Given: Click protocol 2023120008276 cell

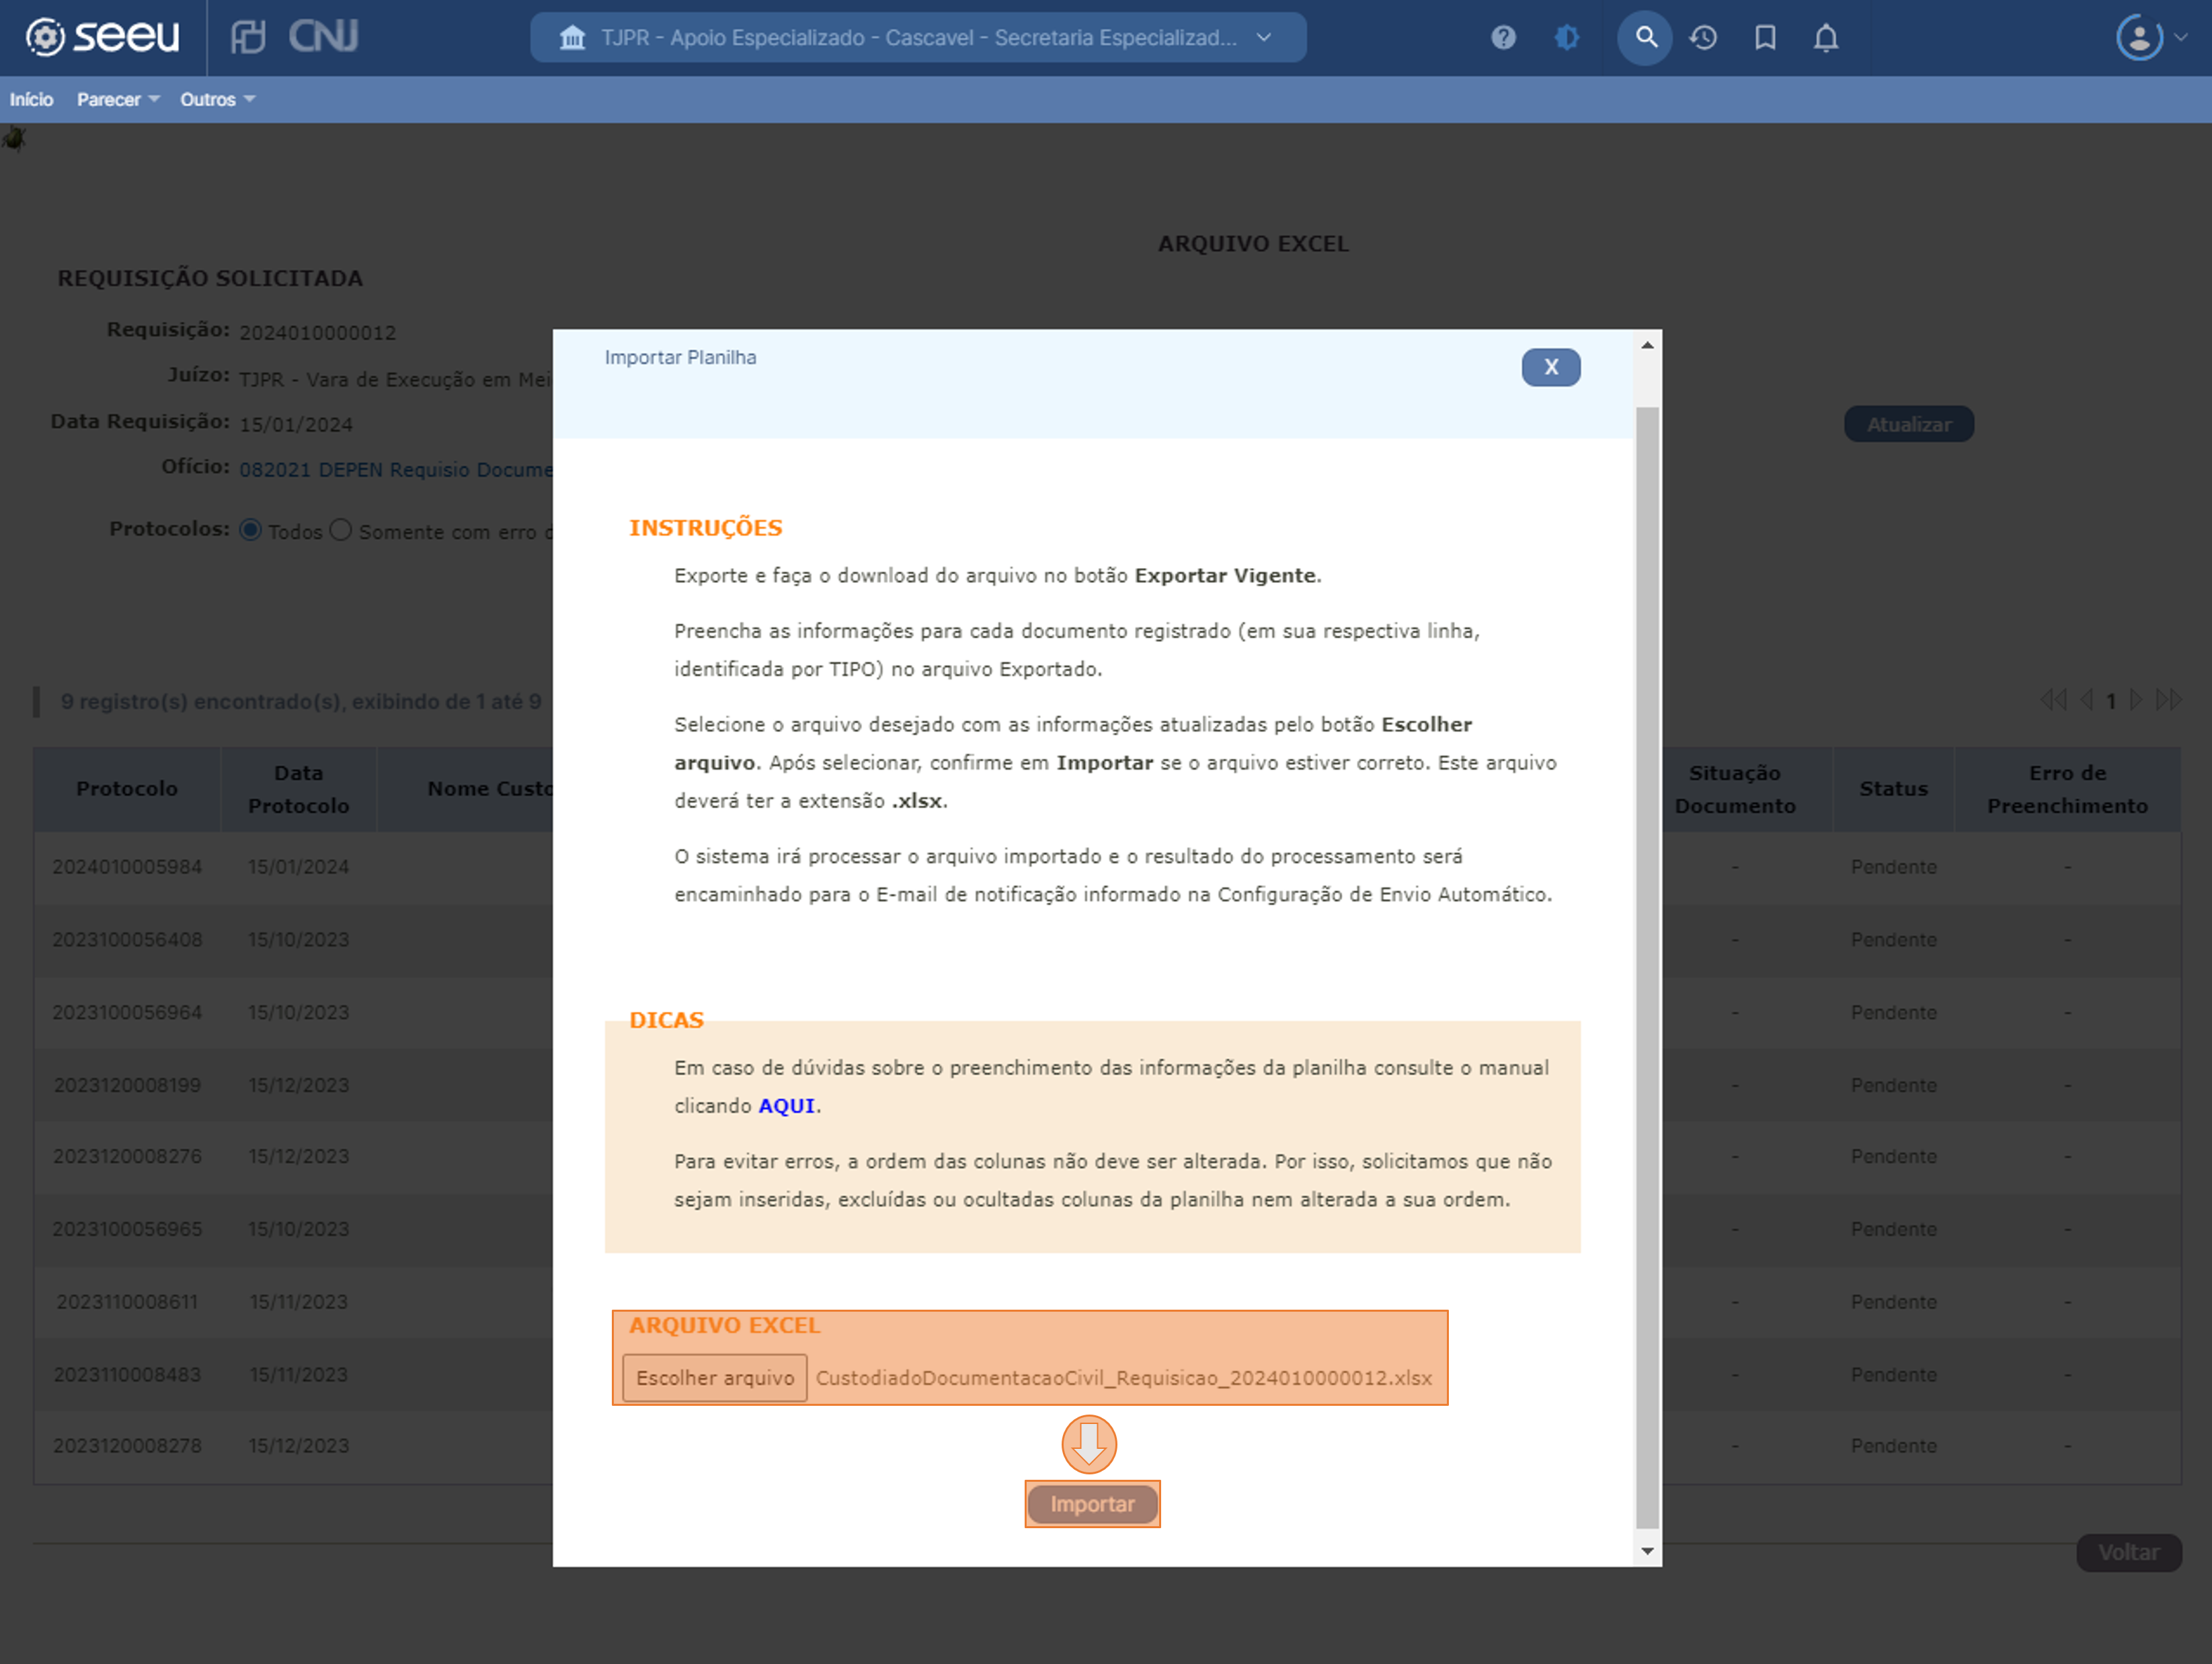Looking at the screenshot, I should 127,1157.
